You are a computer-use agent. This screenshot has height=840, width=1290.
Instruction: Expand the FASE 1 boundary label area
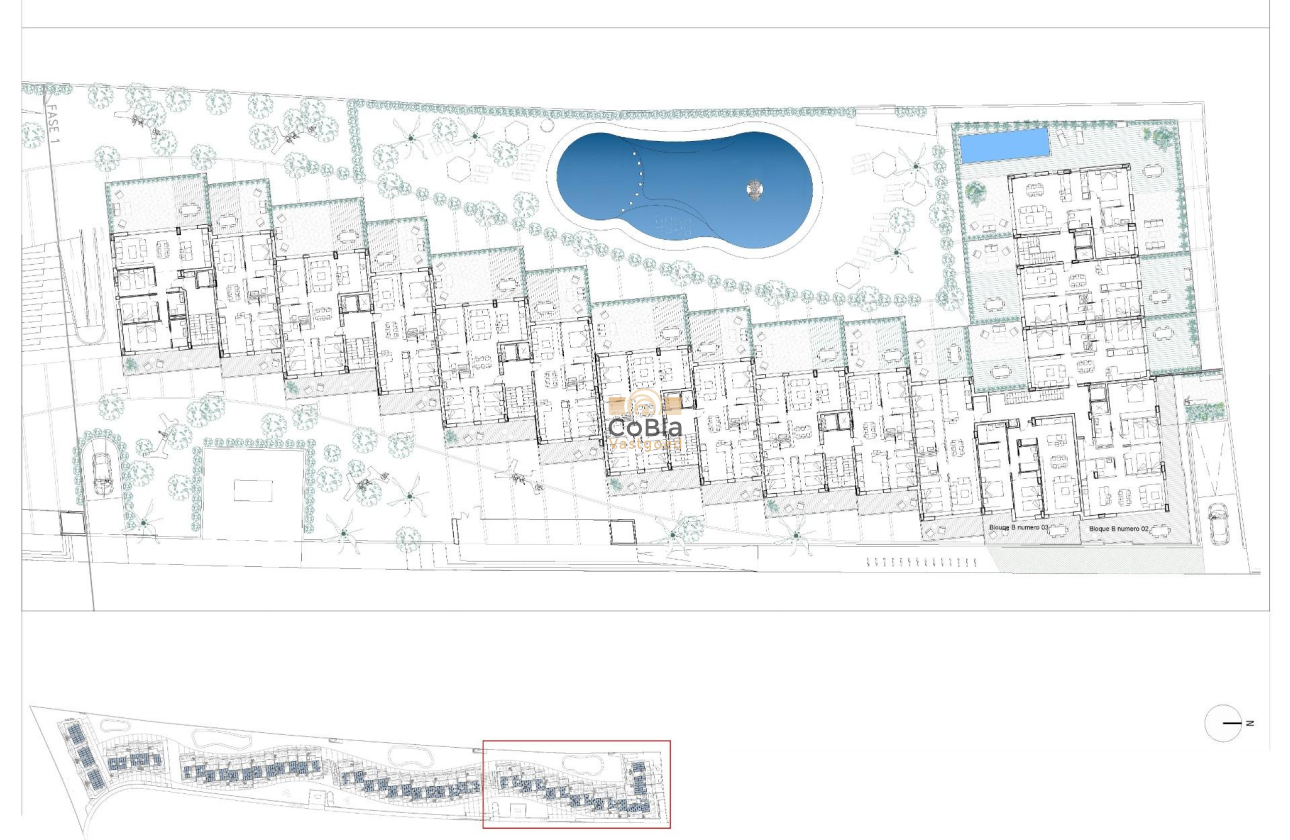(52, 125)
